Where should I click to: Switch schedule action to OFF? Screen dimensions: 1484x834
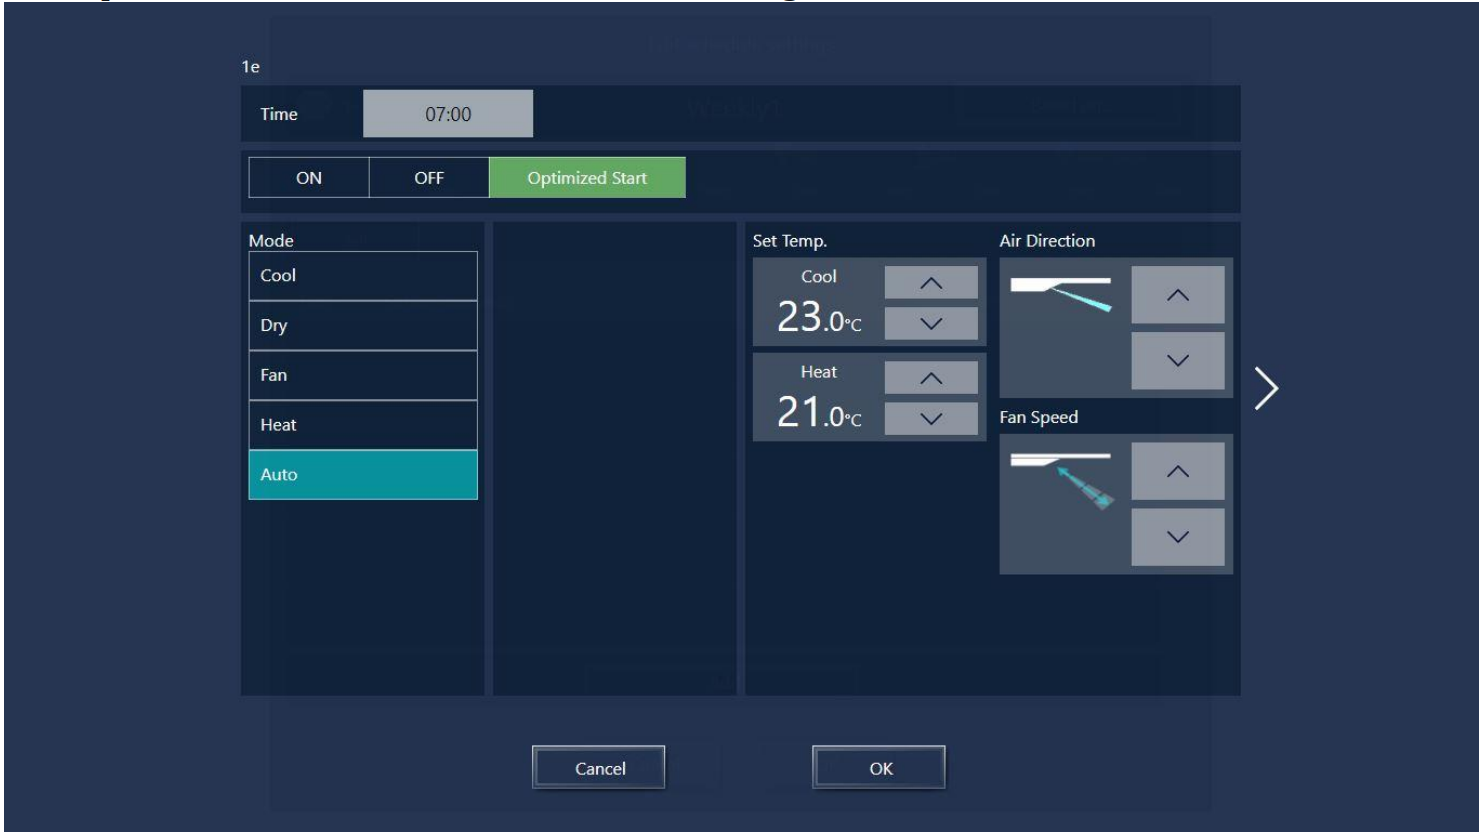click(x=429, y=178)
